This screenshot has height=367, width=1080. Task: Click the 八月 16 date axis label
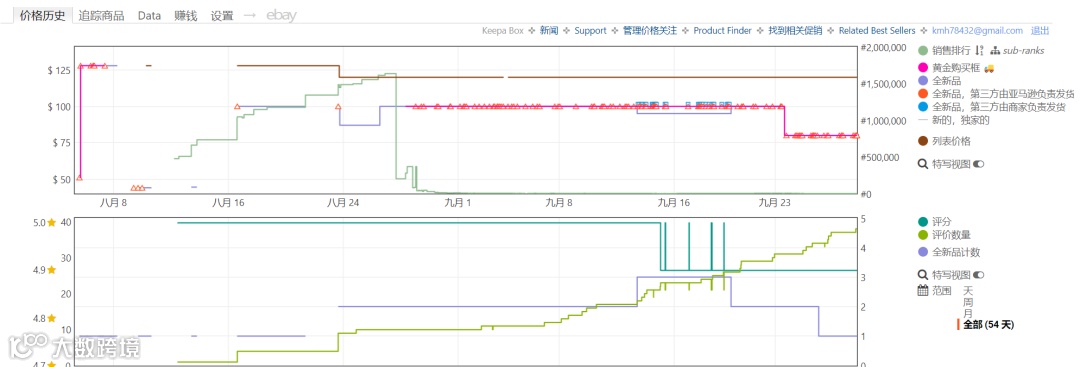[229, 203]
